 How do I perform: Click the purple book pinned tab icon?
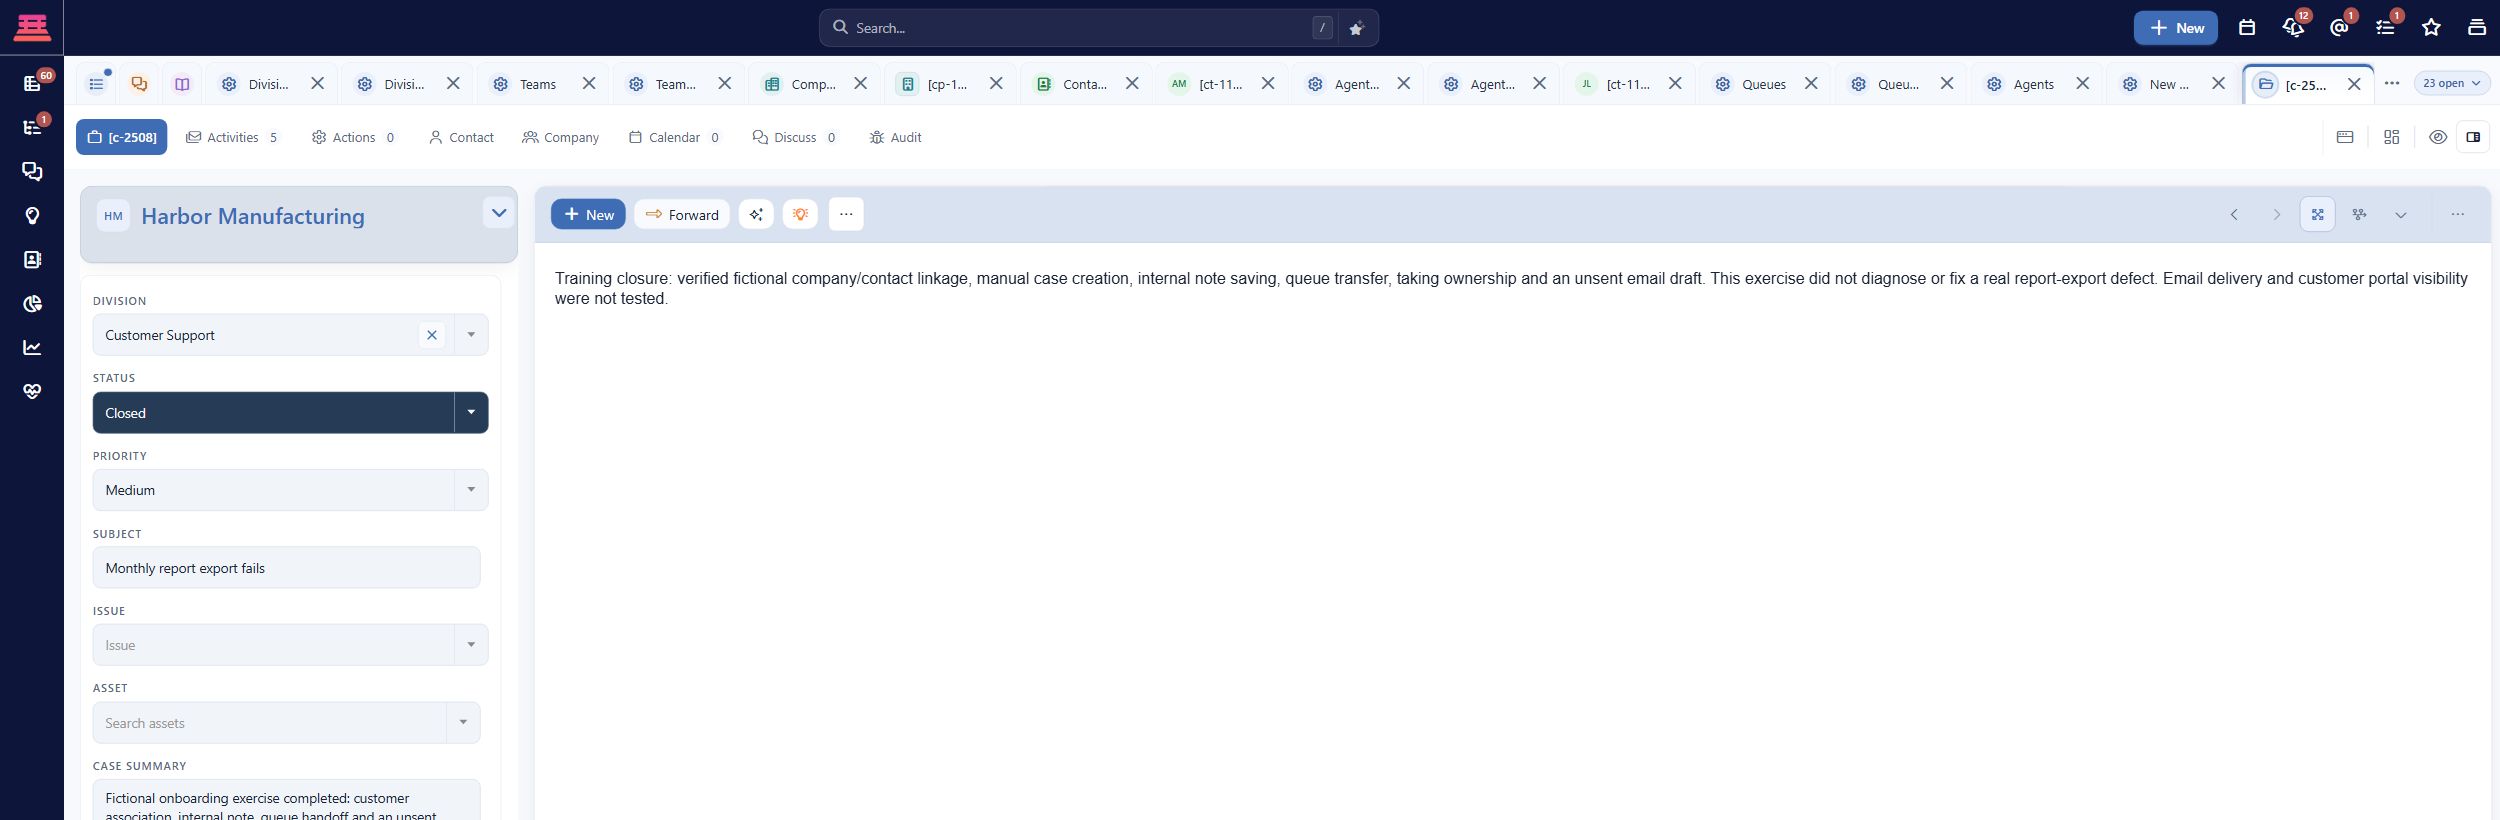point(182,84)
